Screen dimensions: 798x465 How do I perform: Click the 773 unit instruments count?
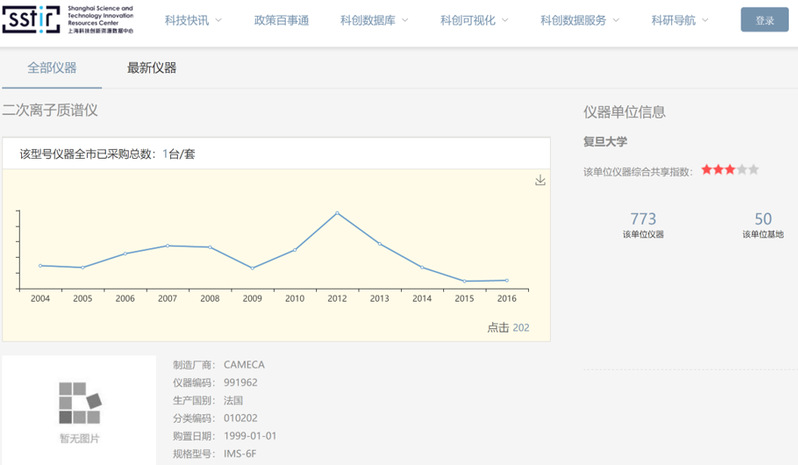coord(643,219)
